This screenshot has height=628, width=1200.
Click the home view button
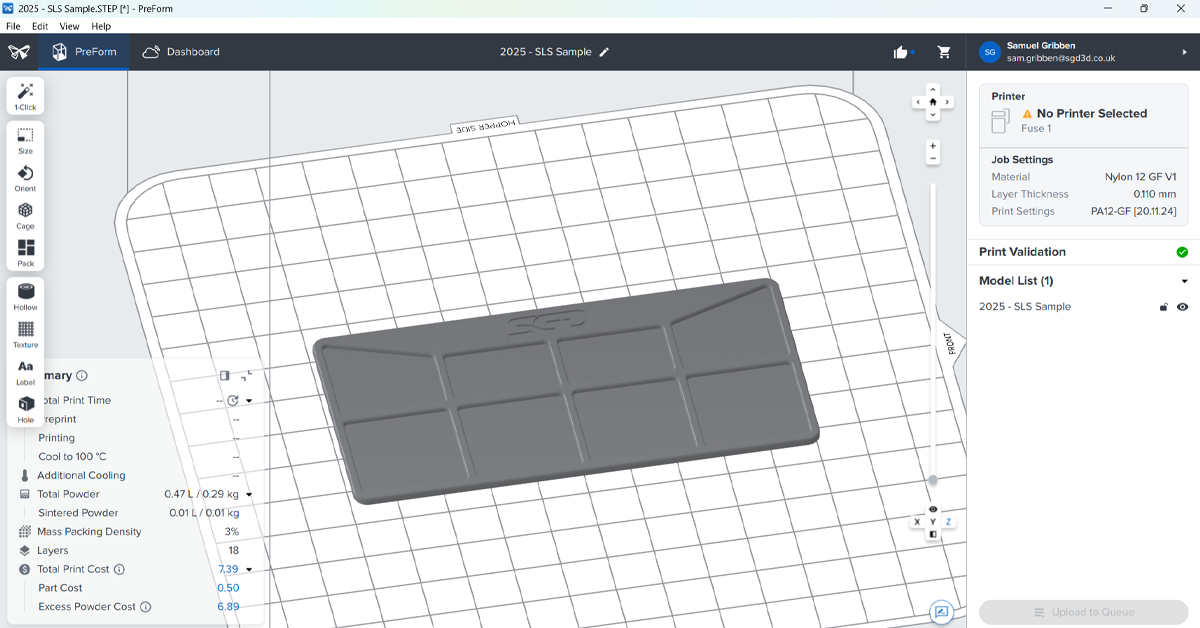click(x=933, y=102)
